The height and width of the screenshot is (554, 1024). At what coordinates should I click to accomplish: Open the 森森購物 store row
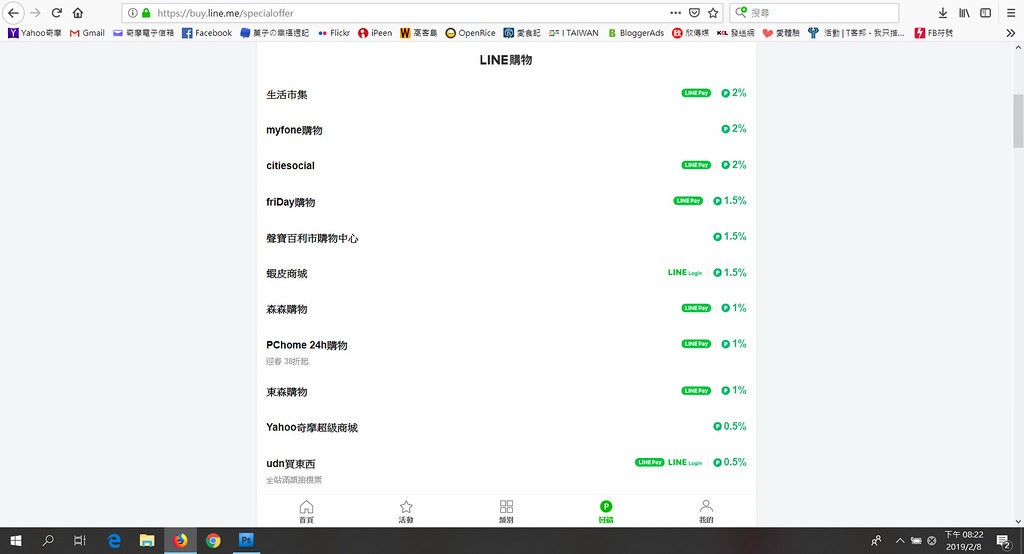point(506,308)
